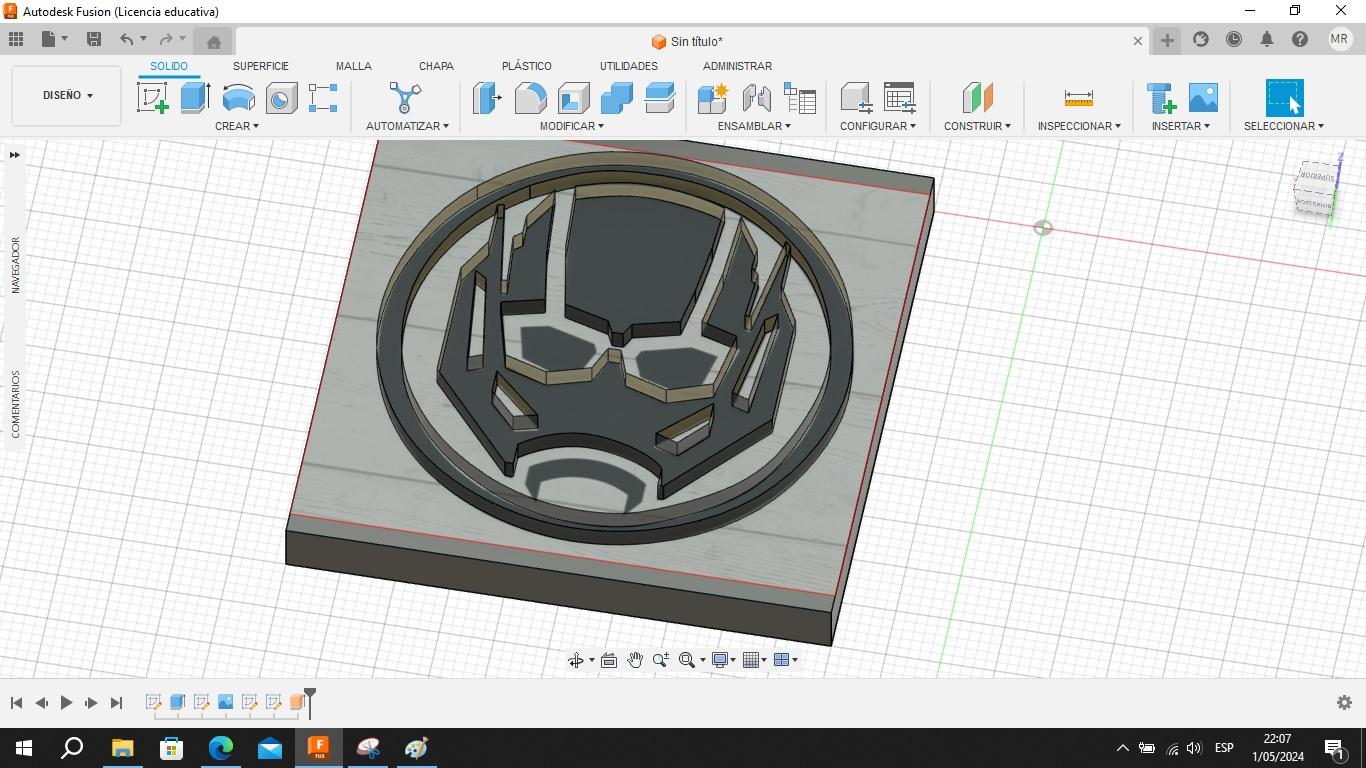Jump to the timeline end

point(116,703)
